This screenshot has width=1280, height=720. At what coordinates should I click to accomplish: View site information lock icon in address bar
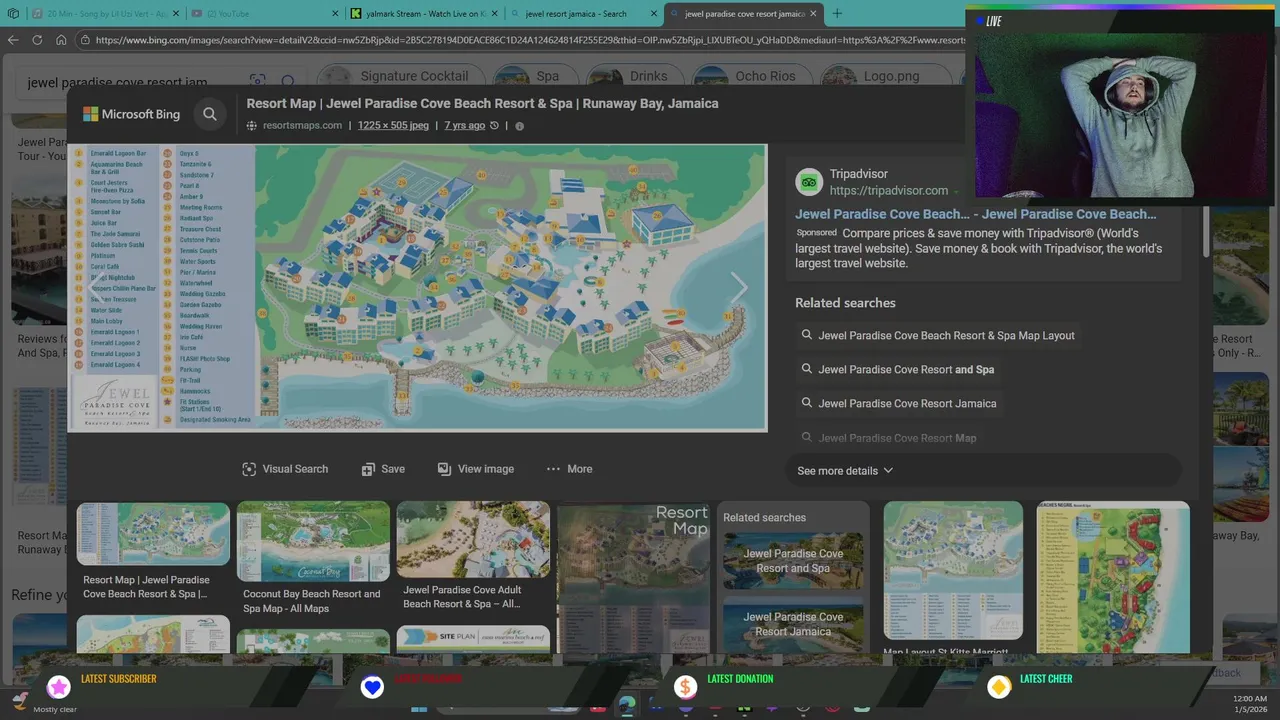[x=87, y=40]
